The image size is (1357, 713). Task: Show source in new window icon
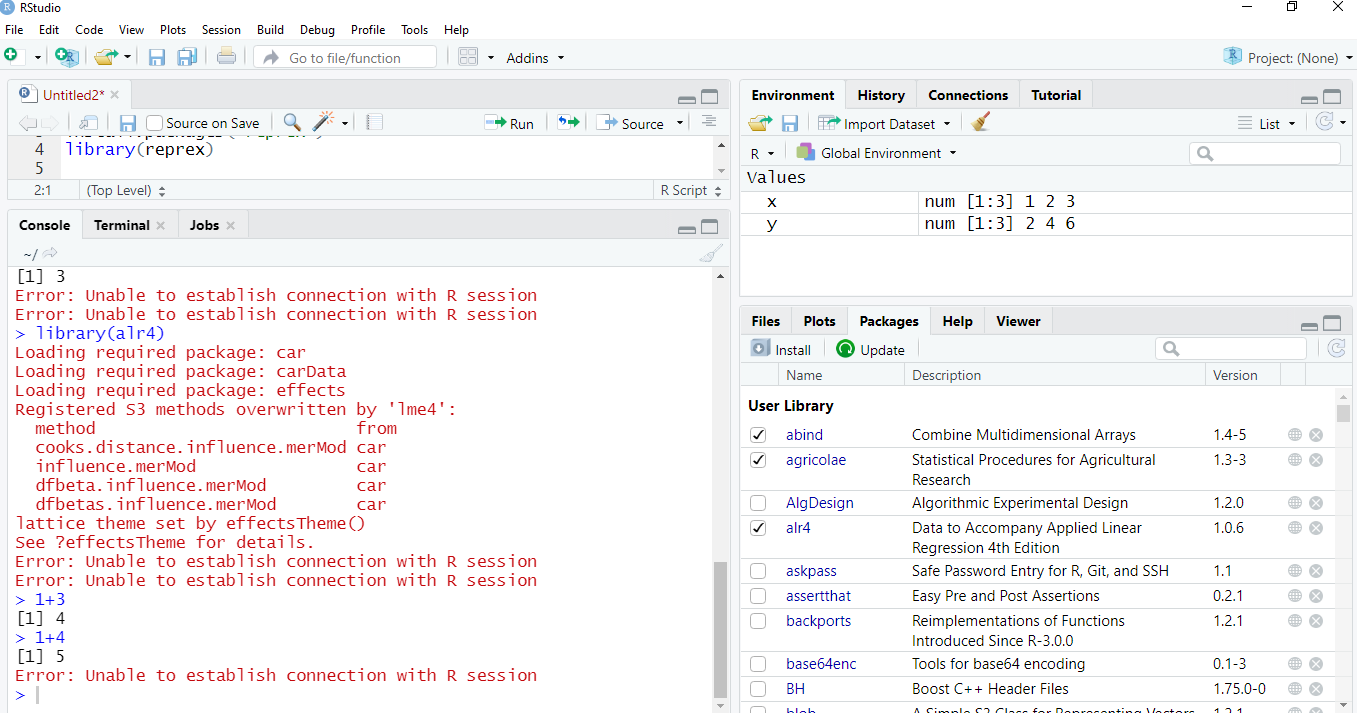[x=88, y=123]
